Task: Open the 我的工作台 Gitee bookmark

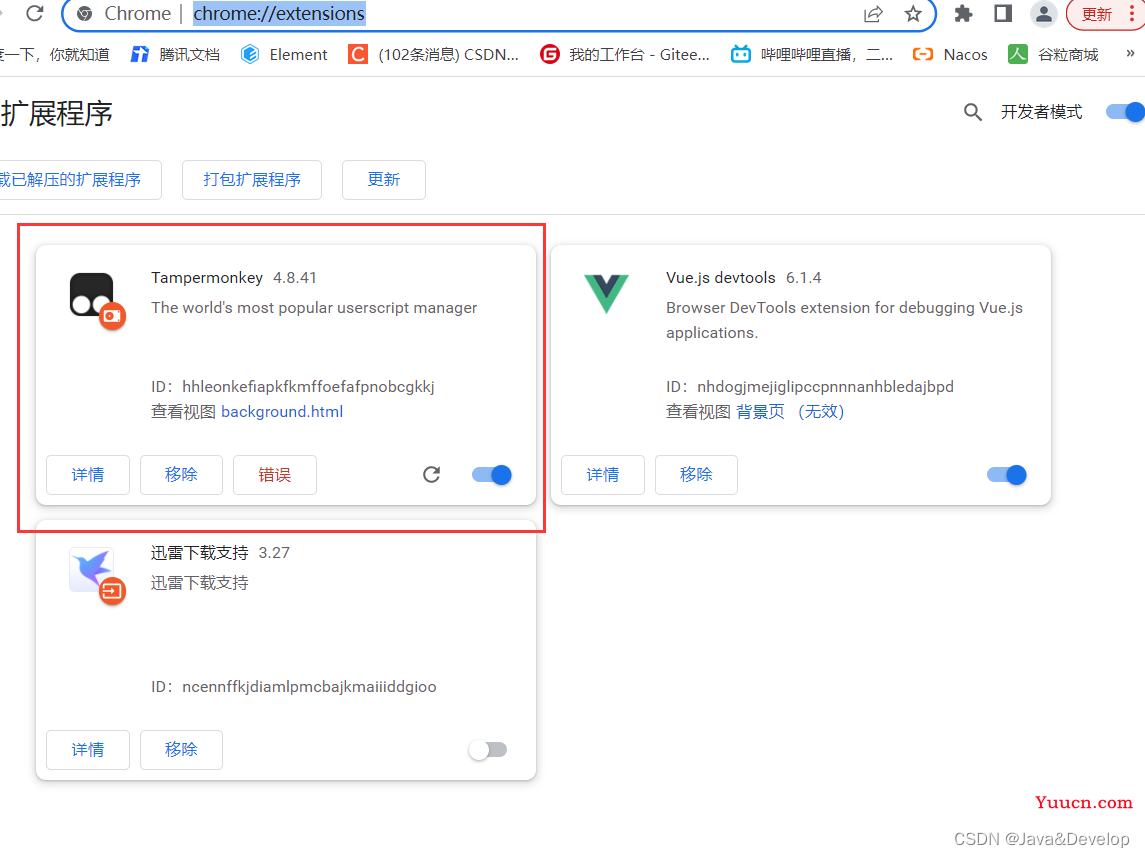Action: coord(625,55)
